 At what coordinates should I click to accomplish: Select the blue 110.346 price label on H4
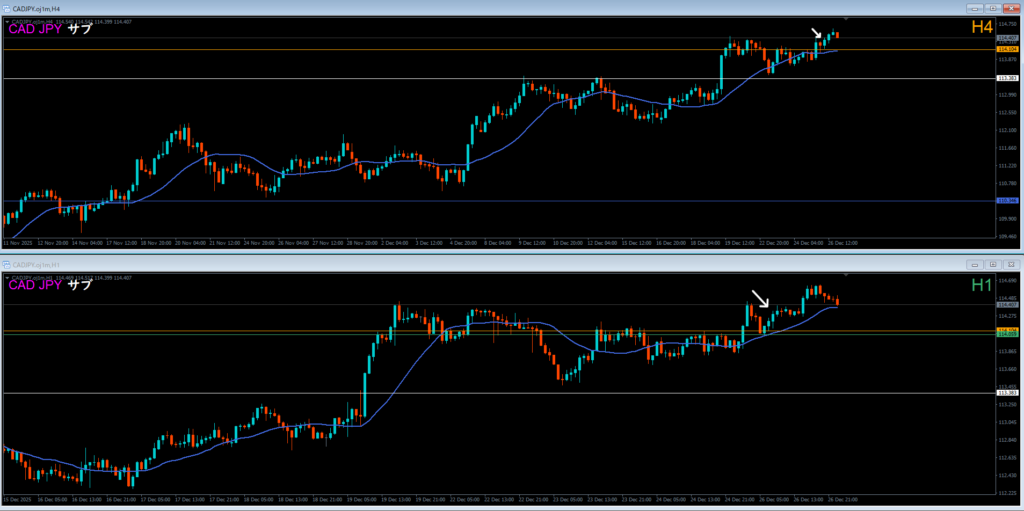1006,201
